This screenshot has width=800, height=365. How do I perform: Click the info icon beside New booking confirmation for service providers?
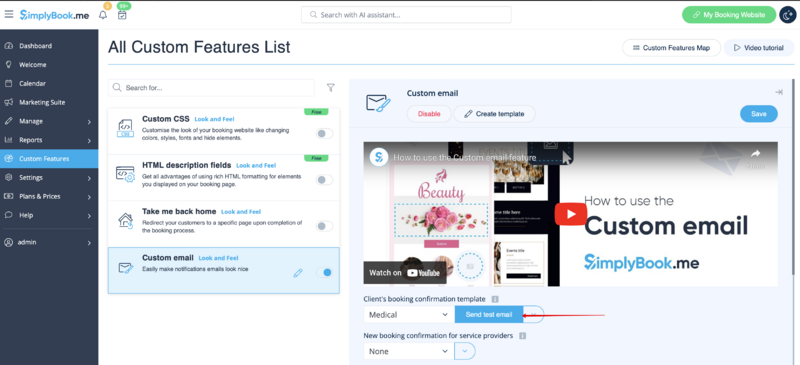pos(522,336)
